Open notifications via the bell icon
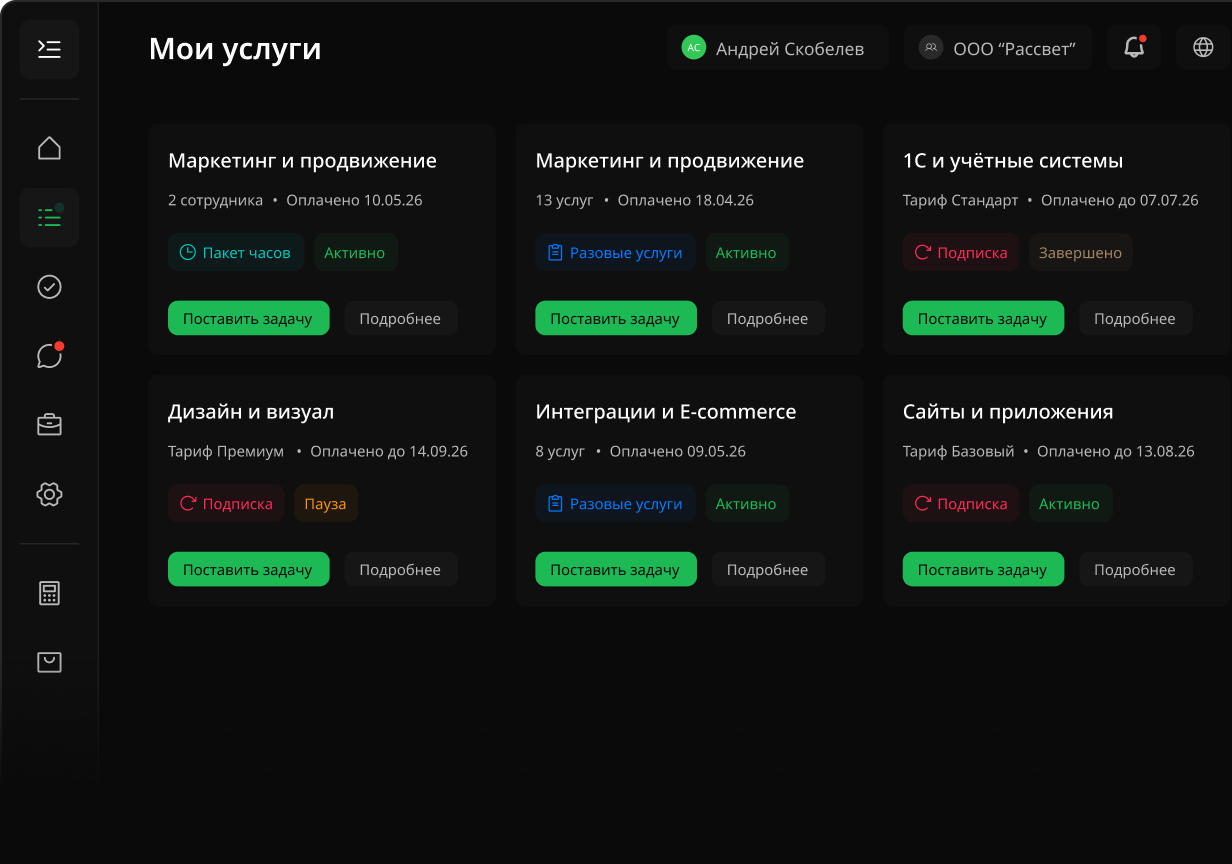The height and width of the screenshot is (864, 1232). pyautogui.click(x=1133, y=47)
